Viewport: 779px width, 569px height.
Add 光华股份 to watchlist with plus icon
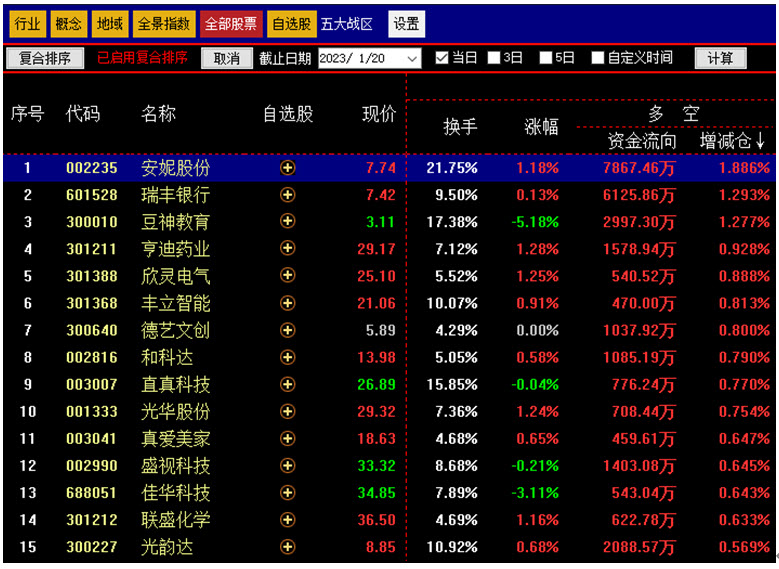coord(287,411)
